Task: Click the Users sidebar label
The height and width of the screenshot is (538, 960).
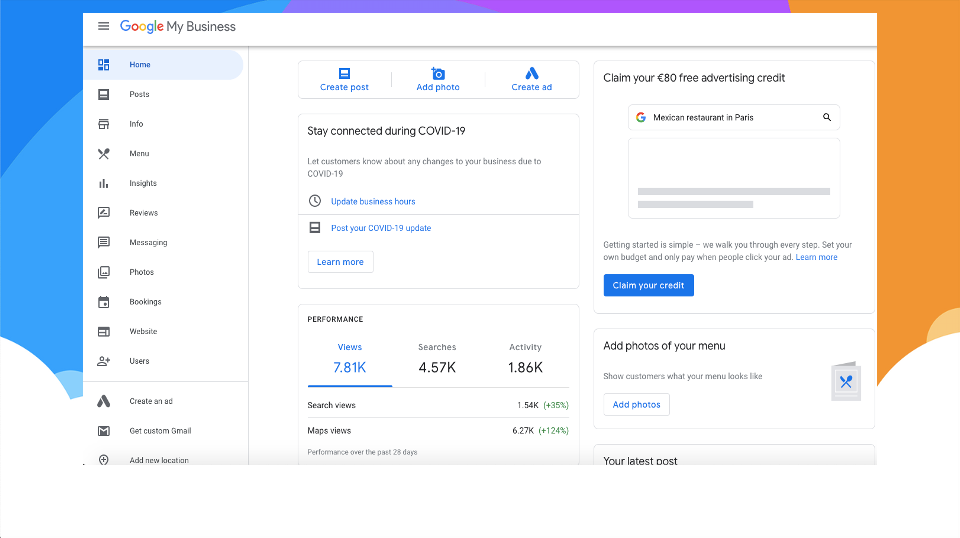Action: point(139,361)
